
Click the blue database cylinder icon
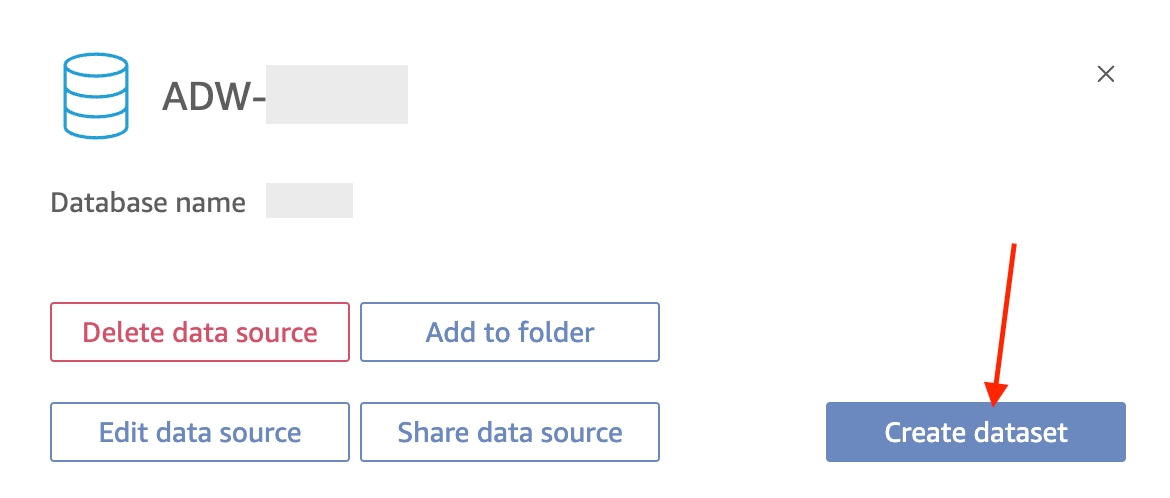click(x=96, y=96)
